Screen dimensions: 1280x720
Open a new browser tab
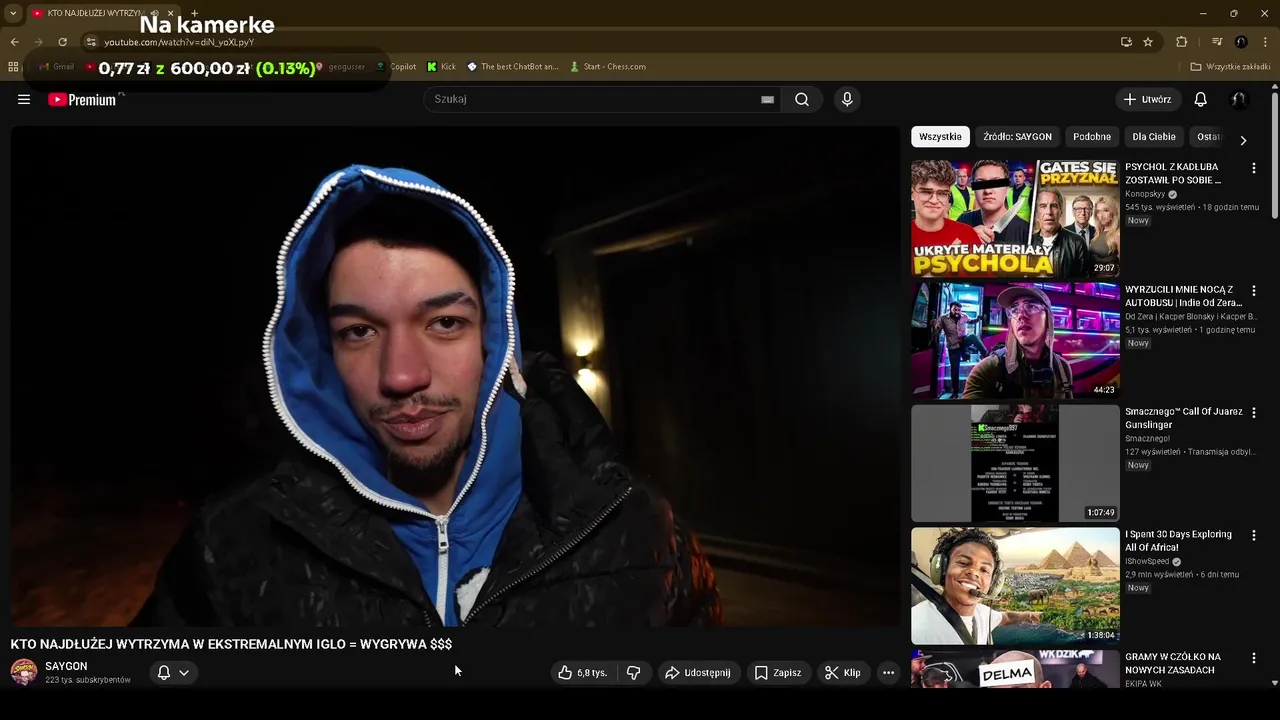(x=194, y=13)
